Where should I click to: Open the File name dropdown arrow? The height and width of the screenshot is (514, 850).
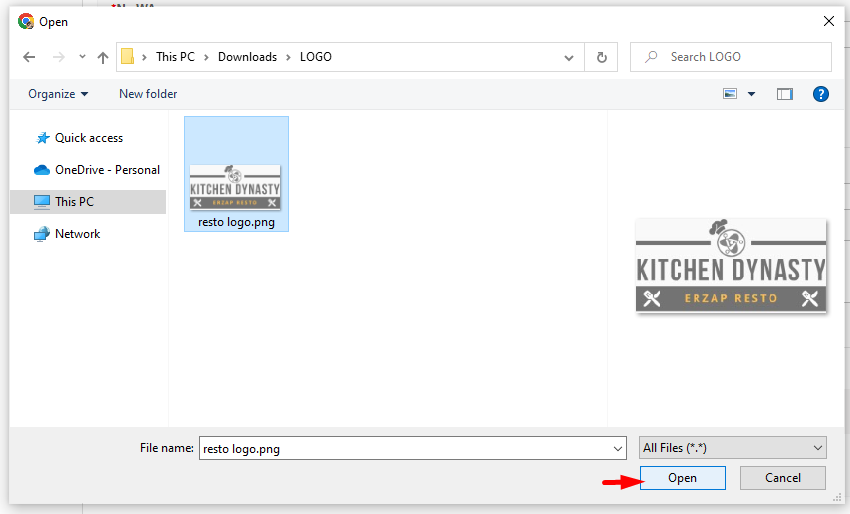pos(617,448)
